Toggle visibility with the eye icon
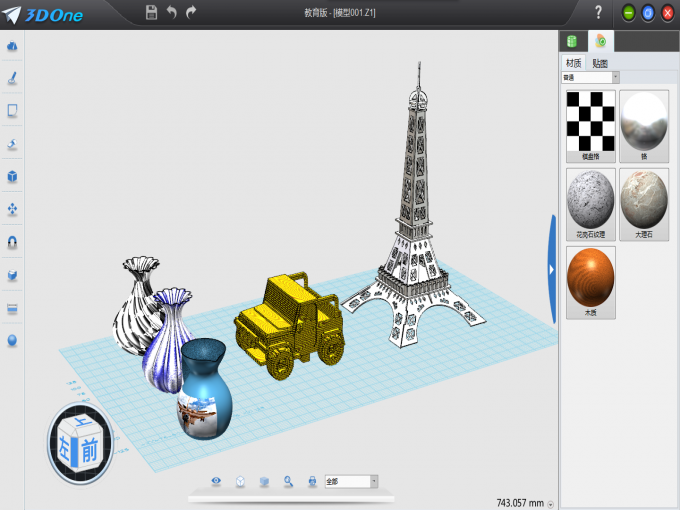Viewport: 680px width, 510px height. [216, 481]
